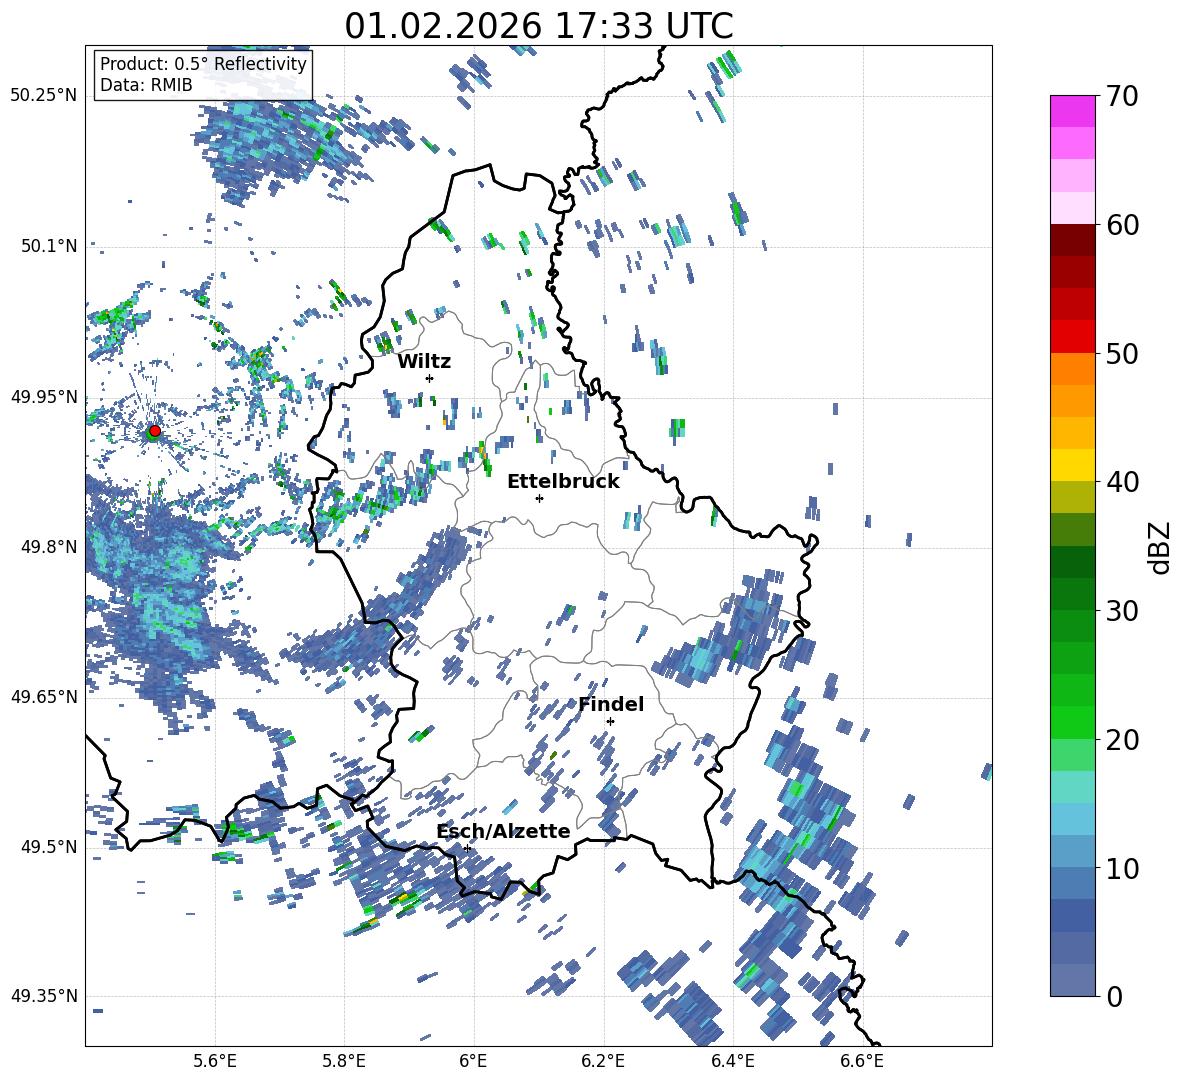This screenshot has height=1081, width=1184.
Task: Click the yellow 40 dBZ colorbar segment
Action: pyautogui.click(x=1072, y=465)
